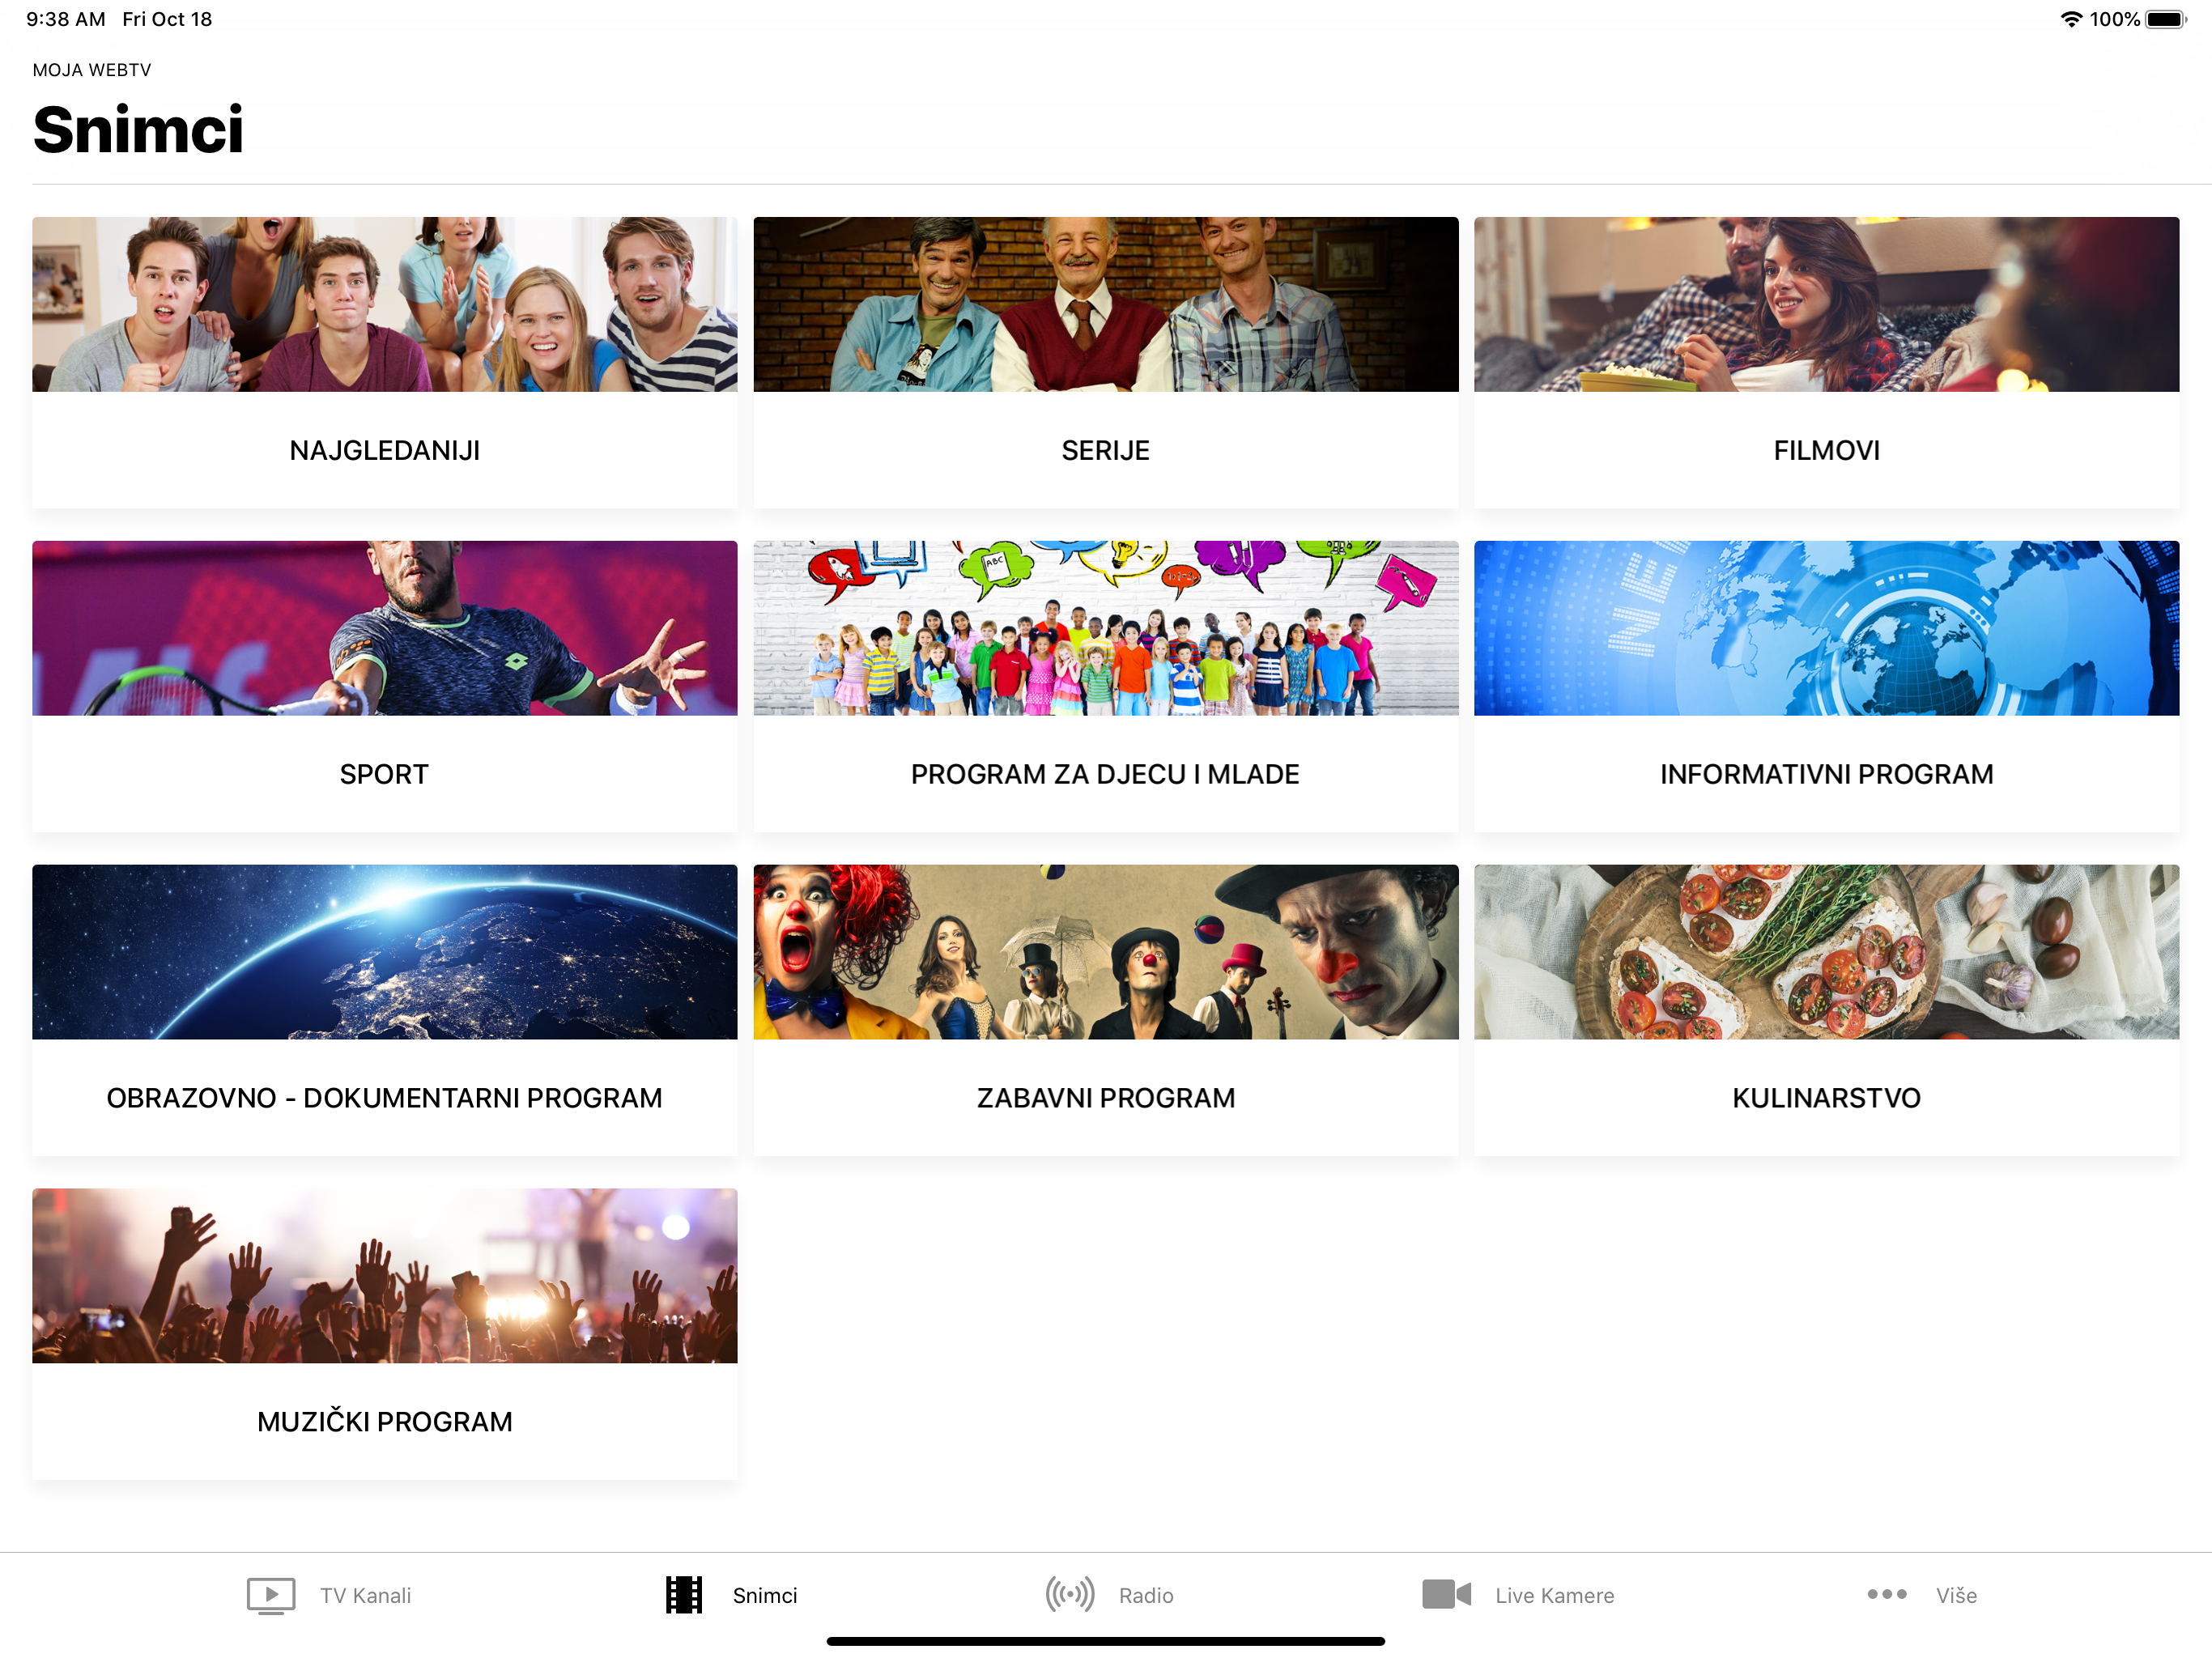Viewport: 2212px width, 1658px height.
Task: Choose OBRAZOVNO - DOKUMENTARNI PROGRAM label
Action: coord(385,1099)
